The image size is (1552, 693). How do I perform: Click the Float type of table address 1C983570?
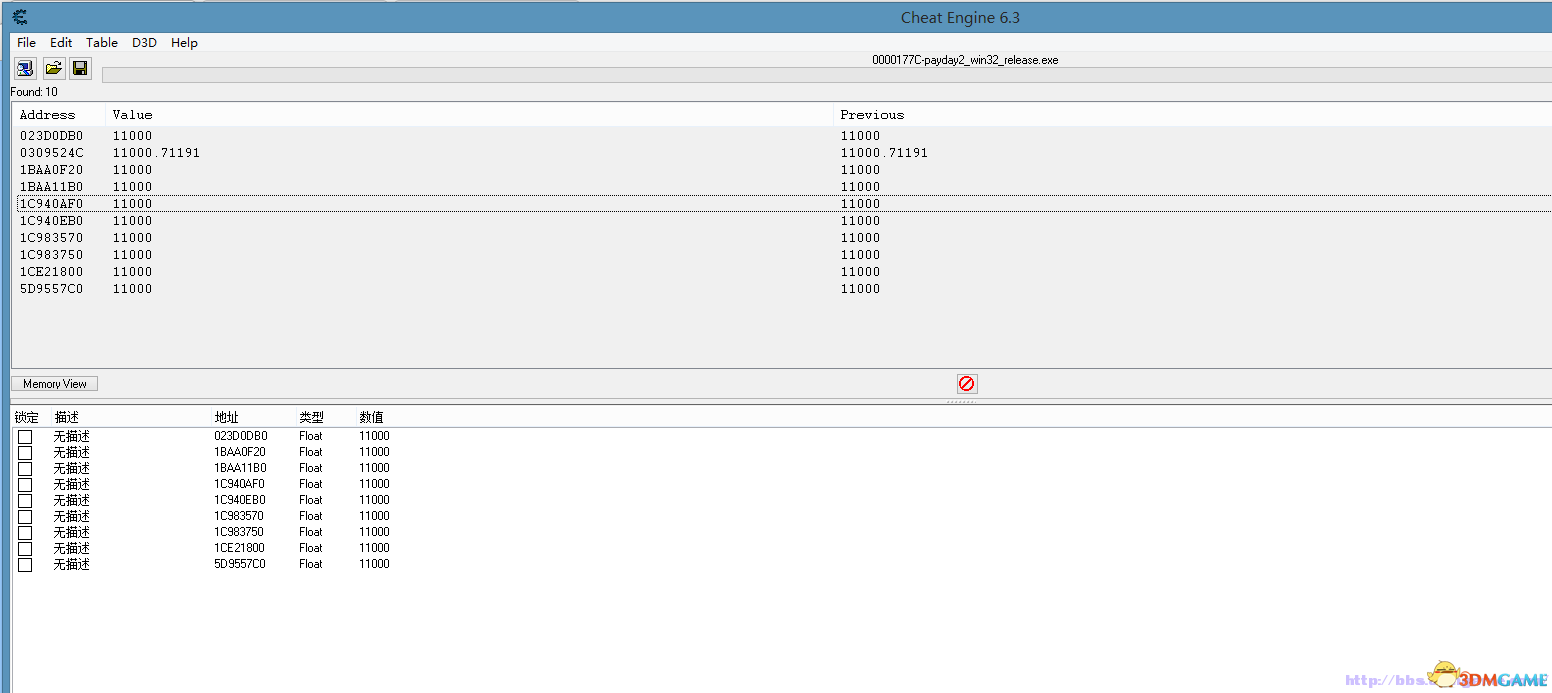tap(311, 516)
